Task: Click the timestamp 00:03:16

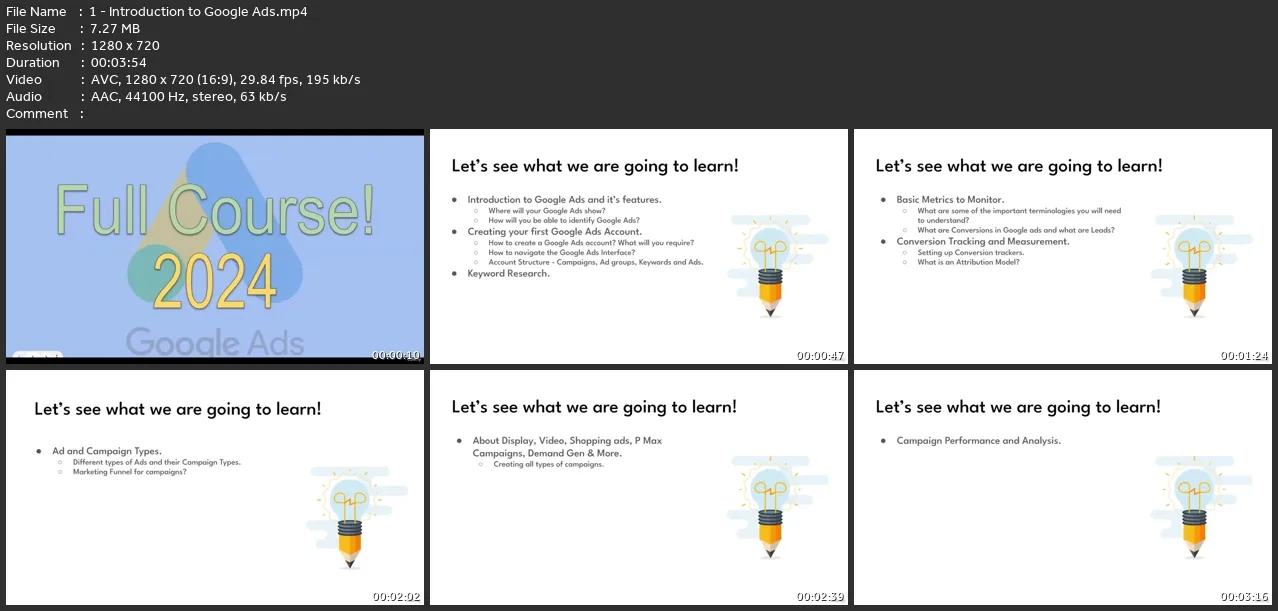Action: [x=1244, y=596]
